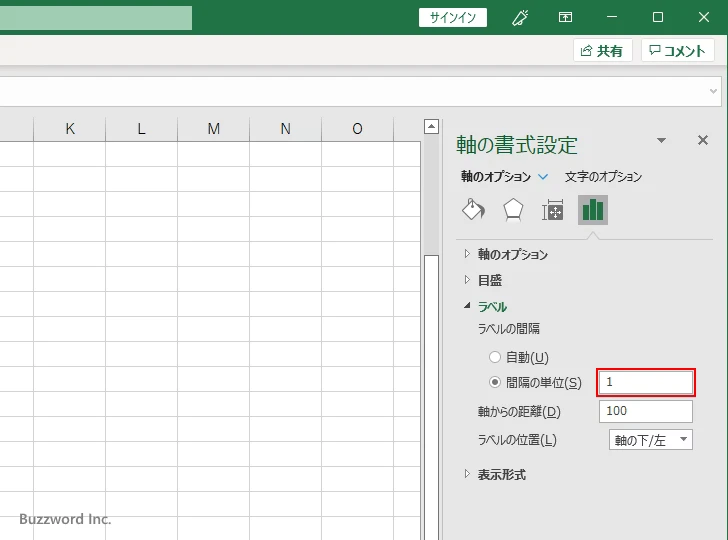Open the Effects pentagon icon tab
The width and height of the screenshot is (728, 540).
pos(513,210)
